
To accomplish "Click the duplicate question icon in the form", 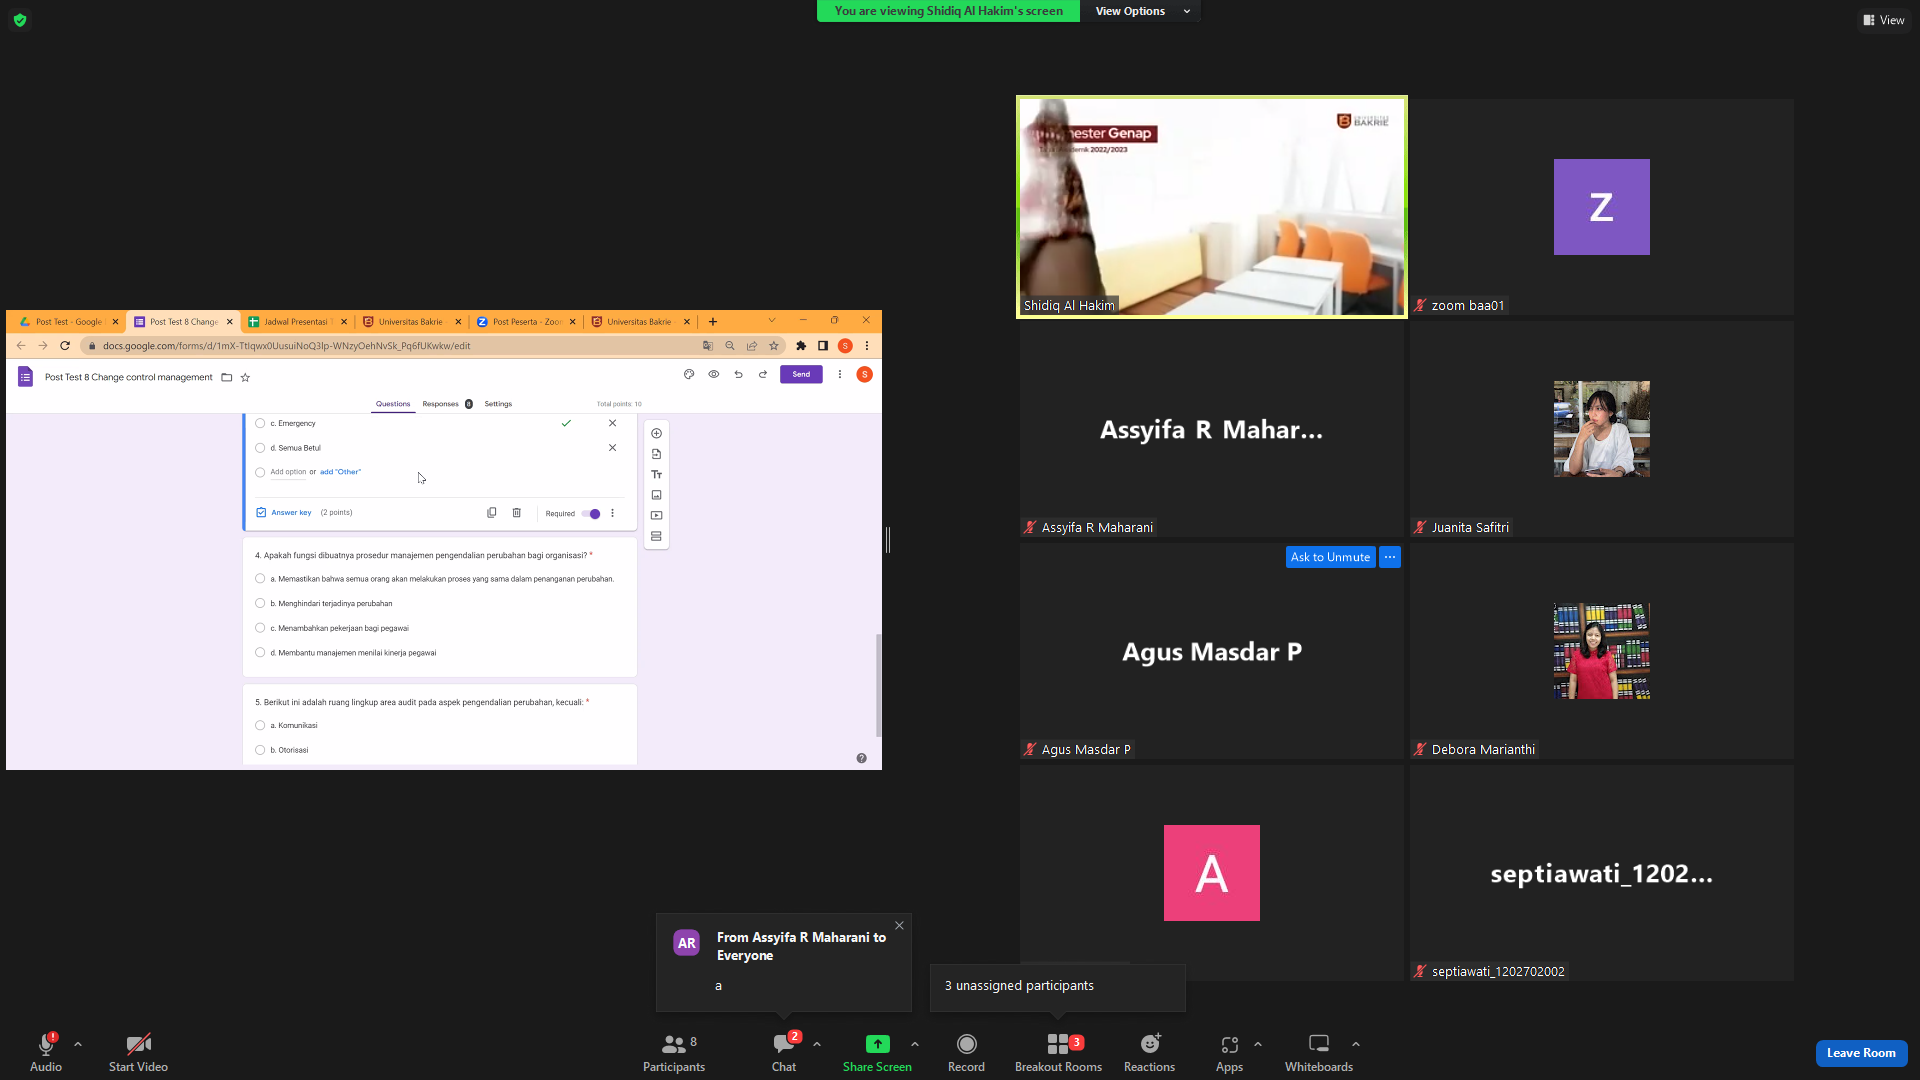I will 492,513.
